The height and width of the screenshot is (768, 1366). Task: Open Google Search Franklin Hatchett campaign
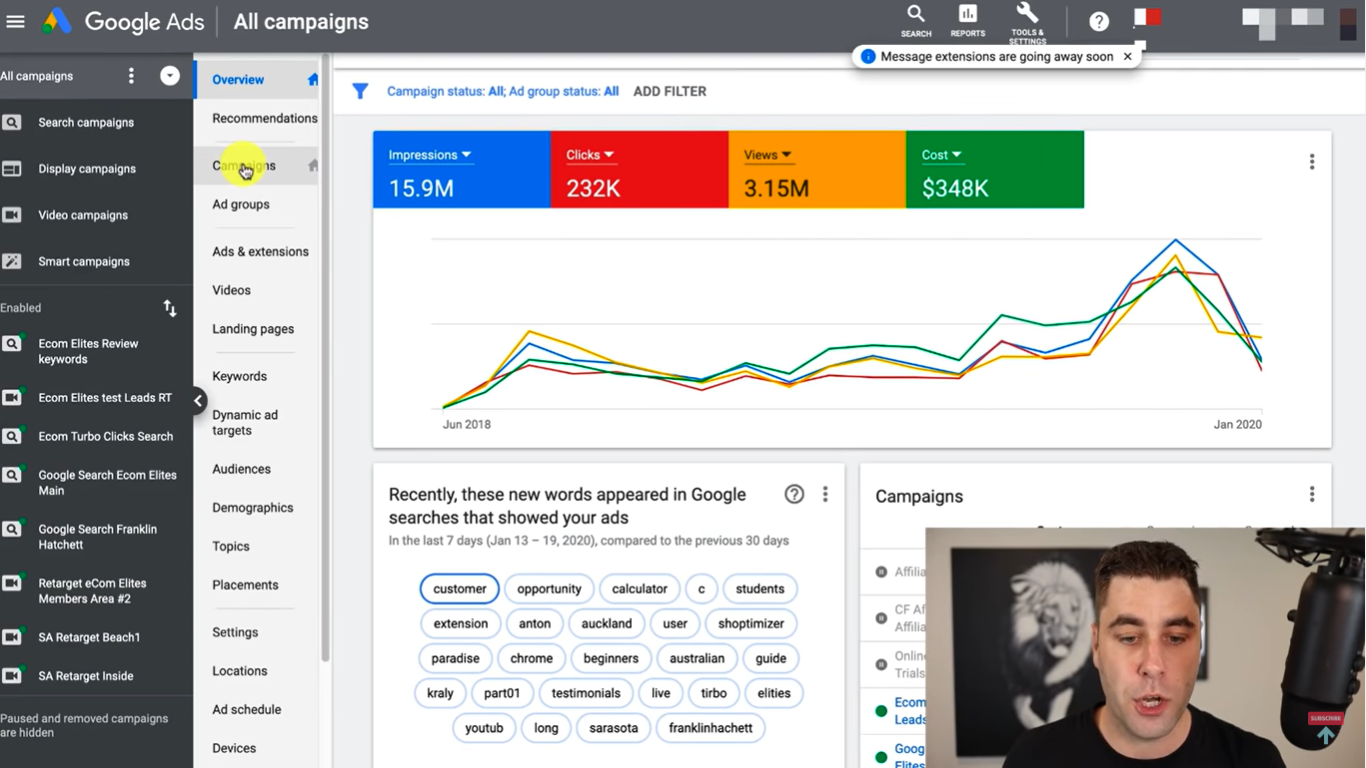click(x=96, y=537)
